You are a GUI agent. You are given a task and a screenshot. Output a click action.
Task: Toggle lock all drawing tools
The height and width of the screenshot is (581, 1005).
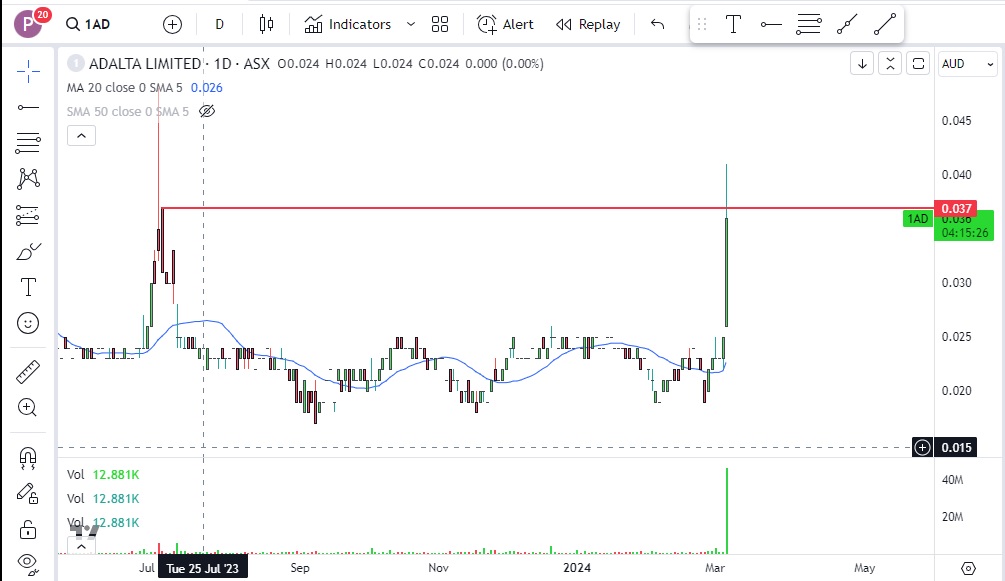click(x=28, y=529)
